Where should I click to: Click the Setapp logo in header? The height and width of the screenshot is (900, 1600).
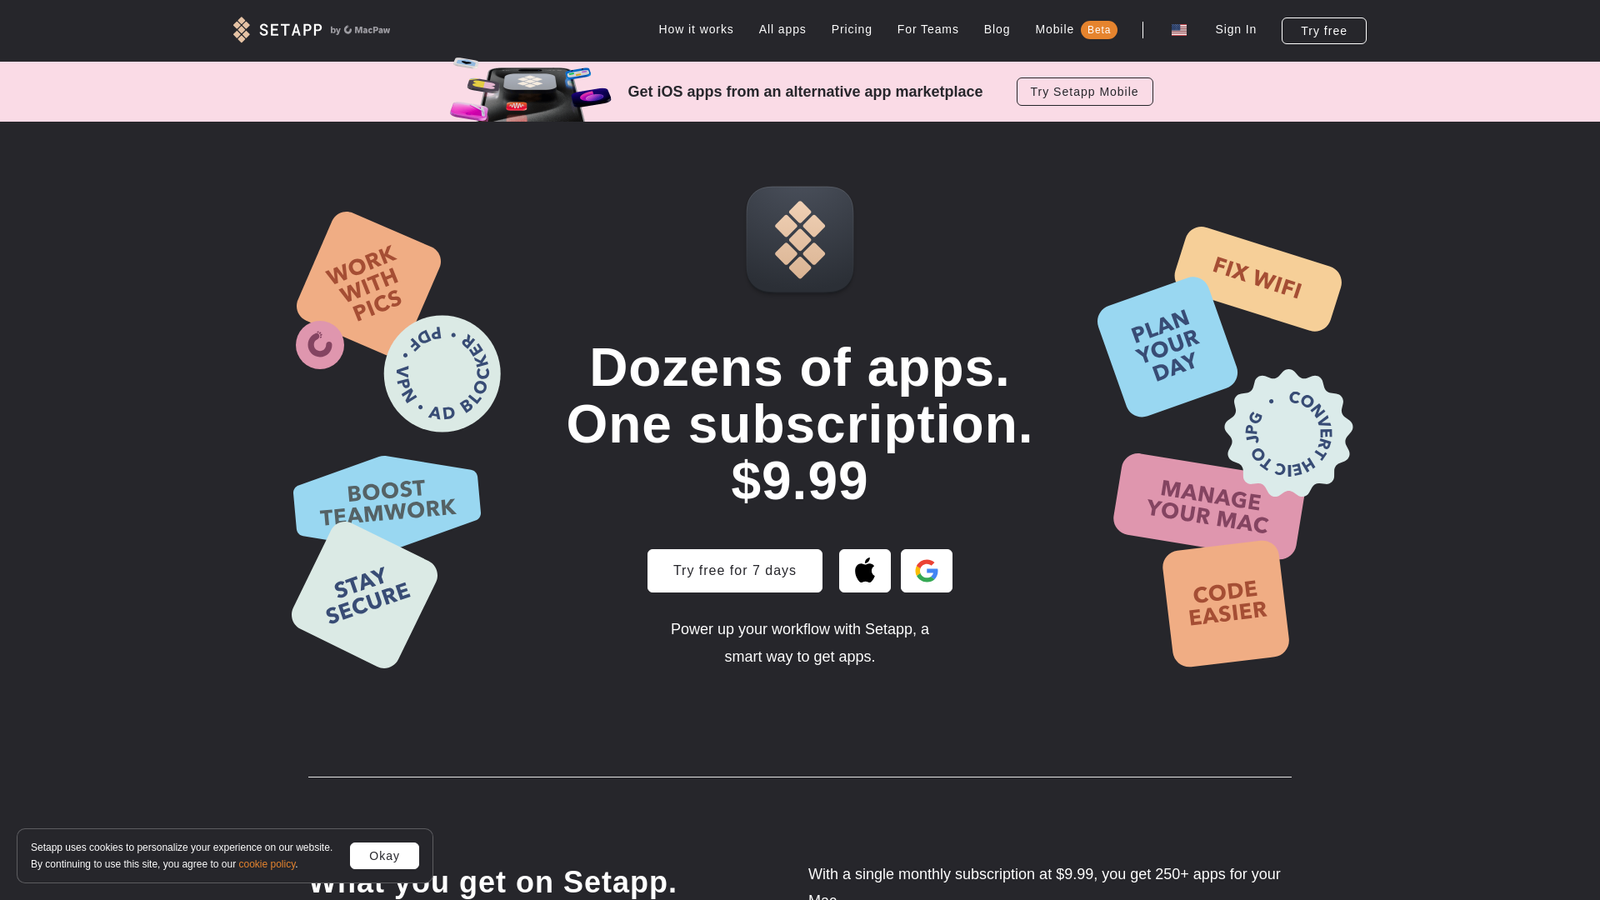coord(311,30)
